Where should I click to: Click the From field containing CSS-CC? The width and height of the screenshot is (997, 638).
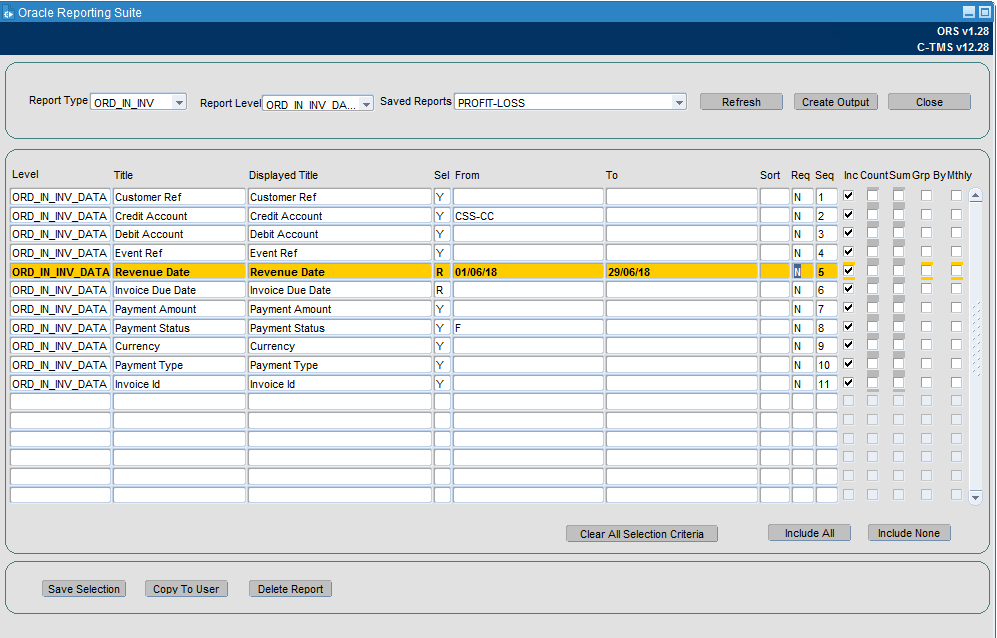(528, 216)
